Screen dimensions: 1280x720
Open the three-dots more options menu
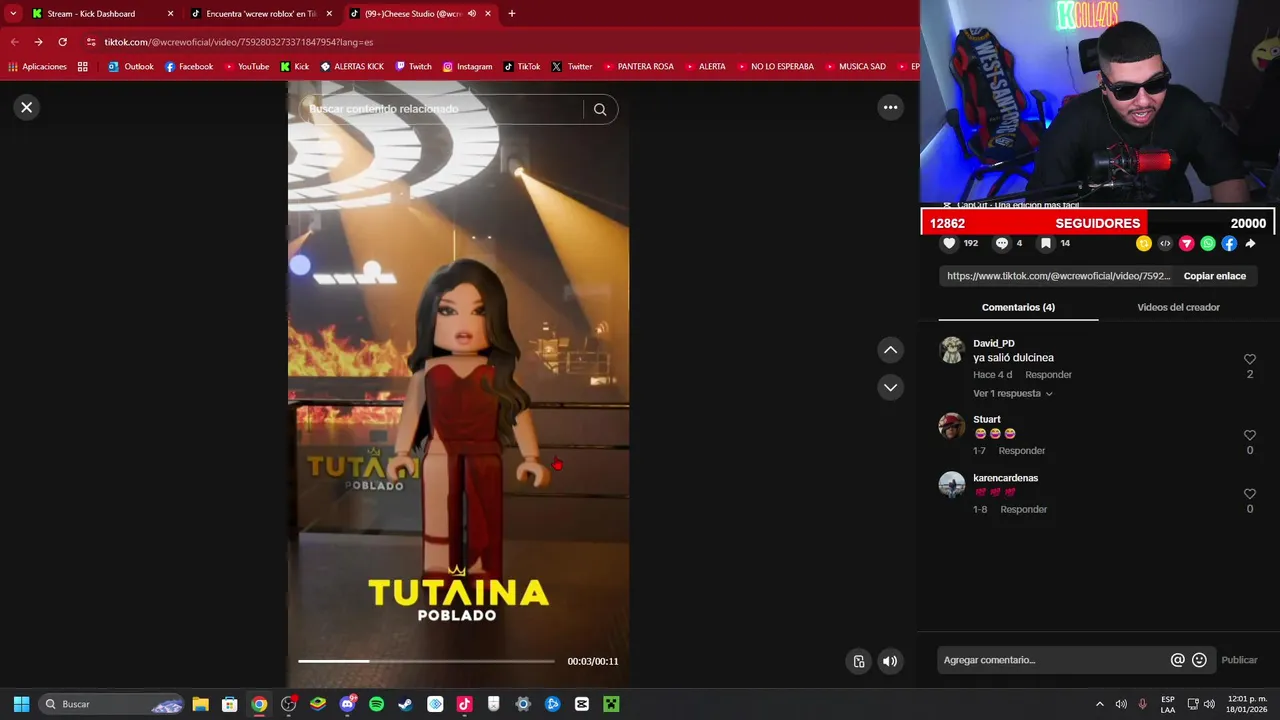(890, 107)
